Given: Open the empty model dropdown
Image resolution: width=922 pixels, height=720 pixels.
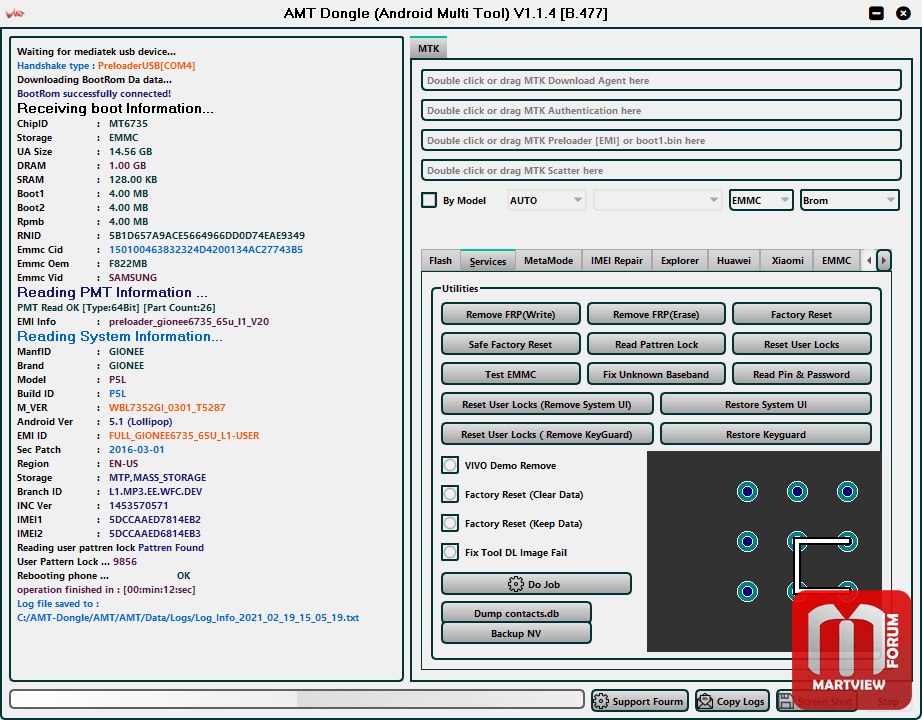Looking at the screenshot, I should tap(657, 201).
